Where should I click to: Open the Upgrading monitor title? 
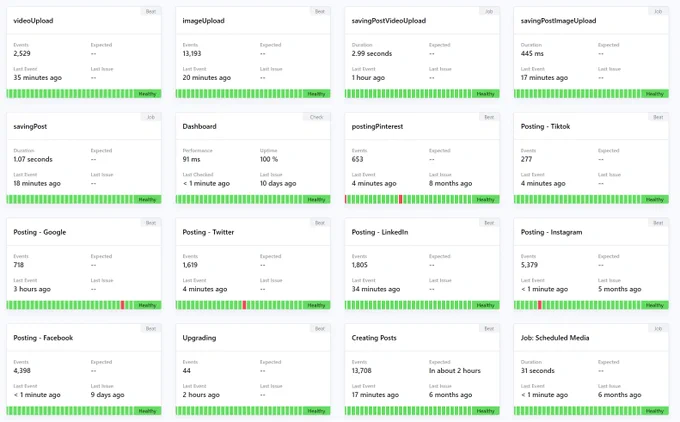pyautogui.click(x=199, y=338)
